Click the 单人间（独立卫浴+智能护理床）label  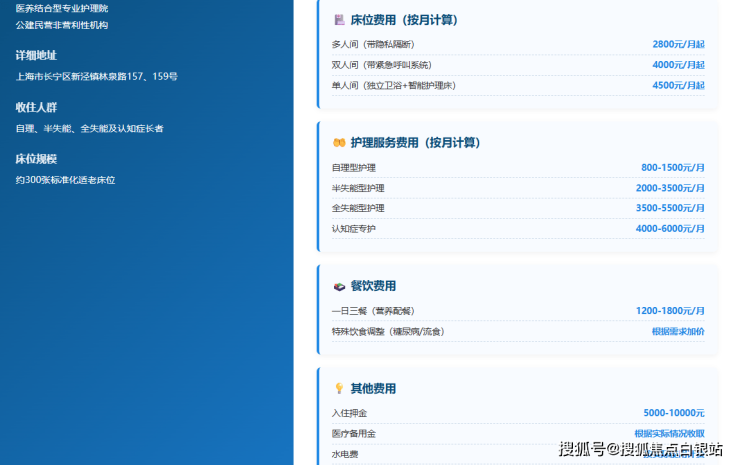(394, 85)
